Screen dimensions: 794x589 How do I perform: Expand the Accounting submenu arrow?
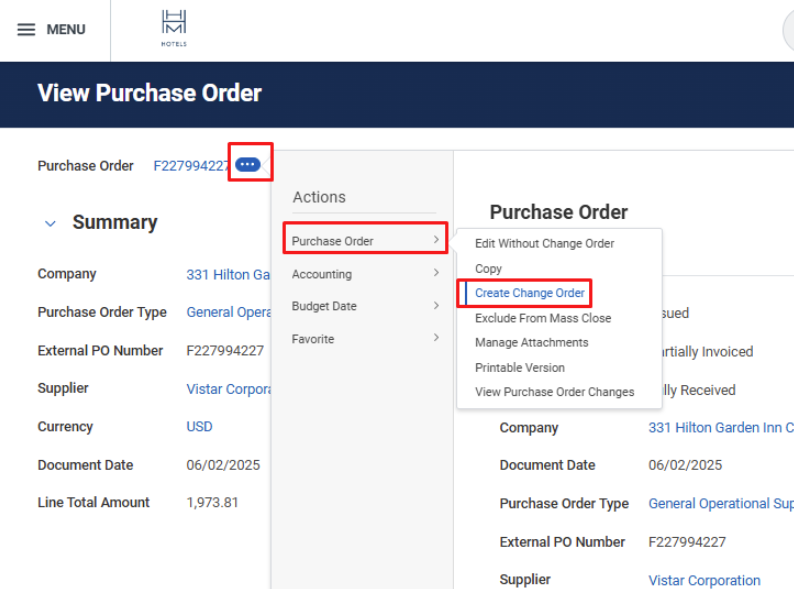(x=436, y=274)
